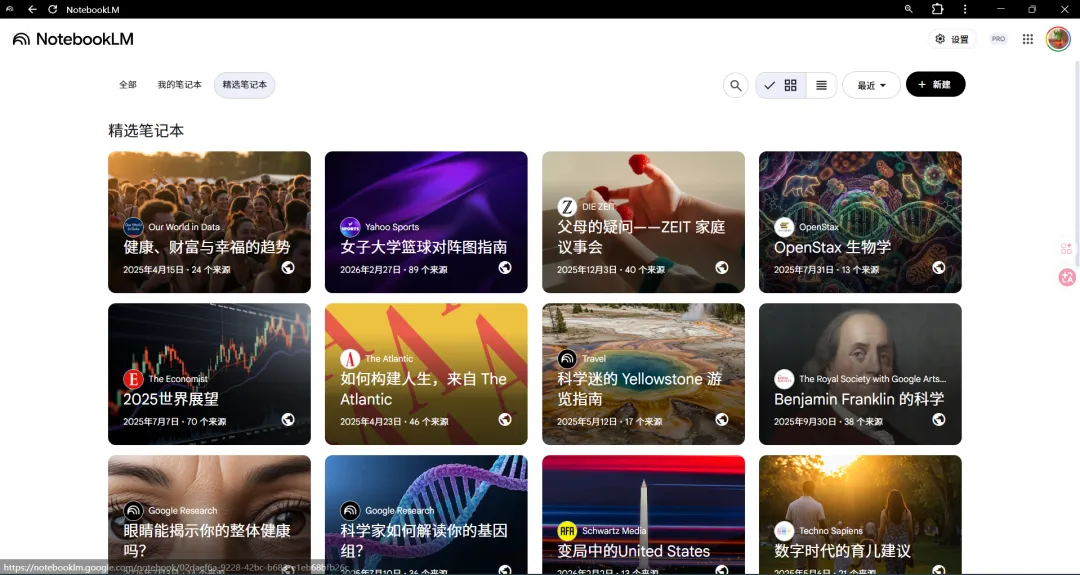Click the DIE ZEIT logo icon
Screen dimensions: 1080x575
[x=567, y=207]
